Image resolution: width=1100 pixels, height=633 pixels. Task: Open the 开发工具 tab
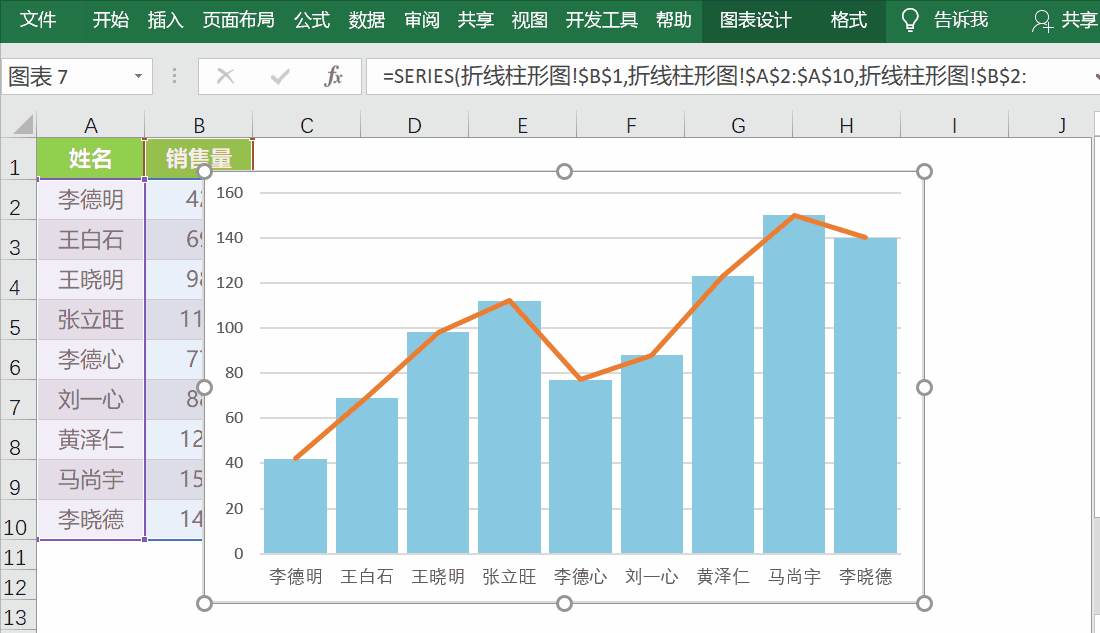602,20
